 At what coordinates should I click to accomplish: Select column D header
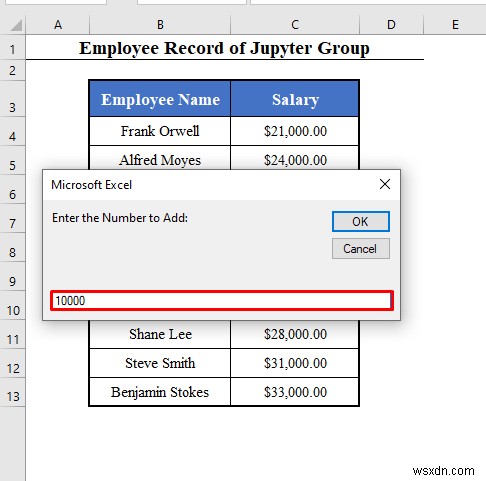391,25
